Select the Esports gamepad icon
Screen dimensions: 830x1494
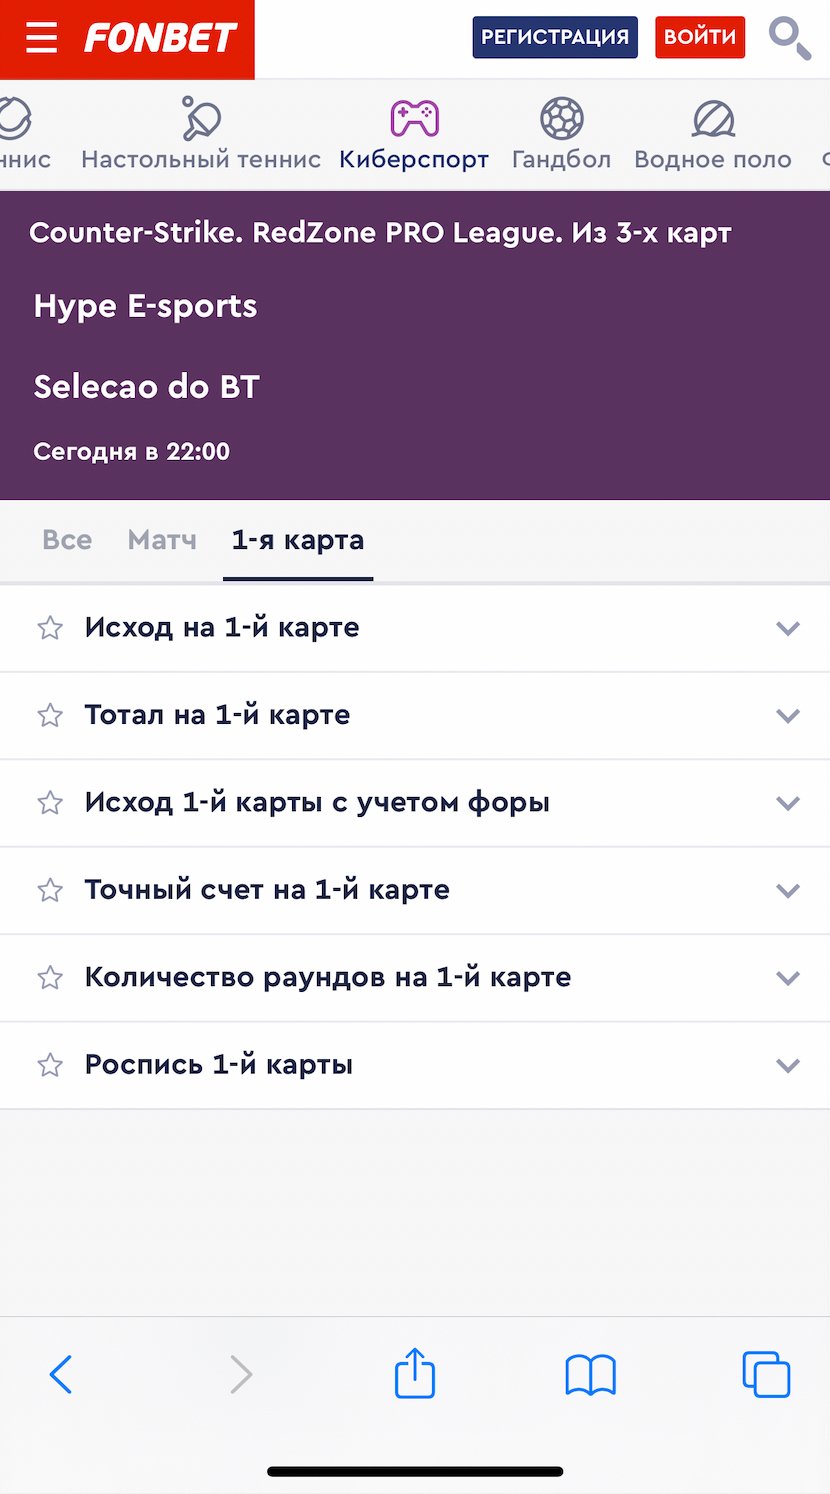coord(414,119)
